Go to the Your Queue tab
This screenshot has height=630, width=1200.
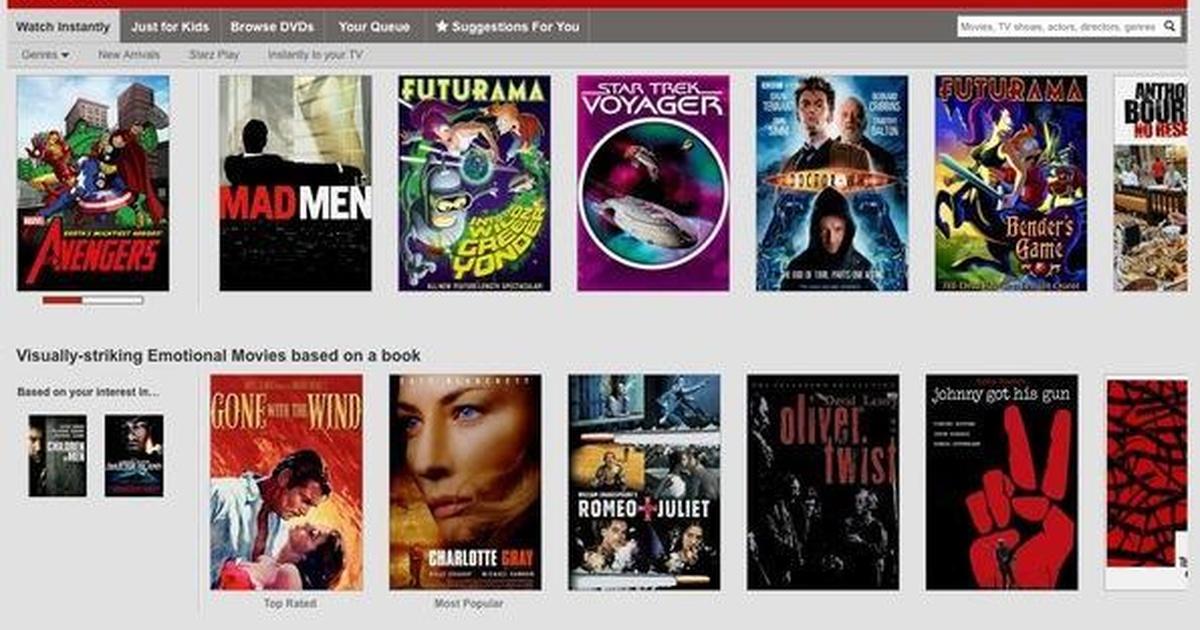[x=367, y=27]
